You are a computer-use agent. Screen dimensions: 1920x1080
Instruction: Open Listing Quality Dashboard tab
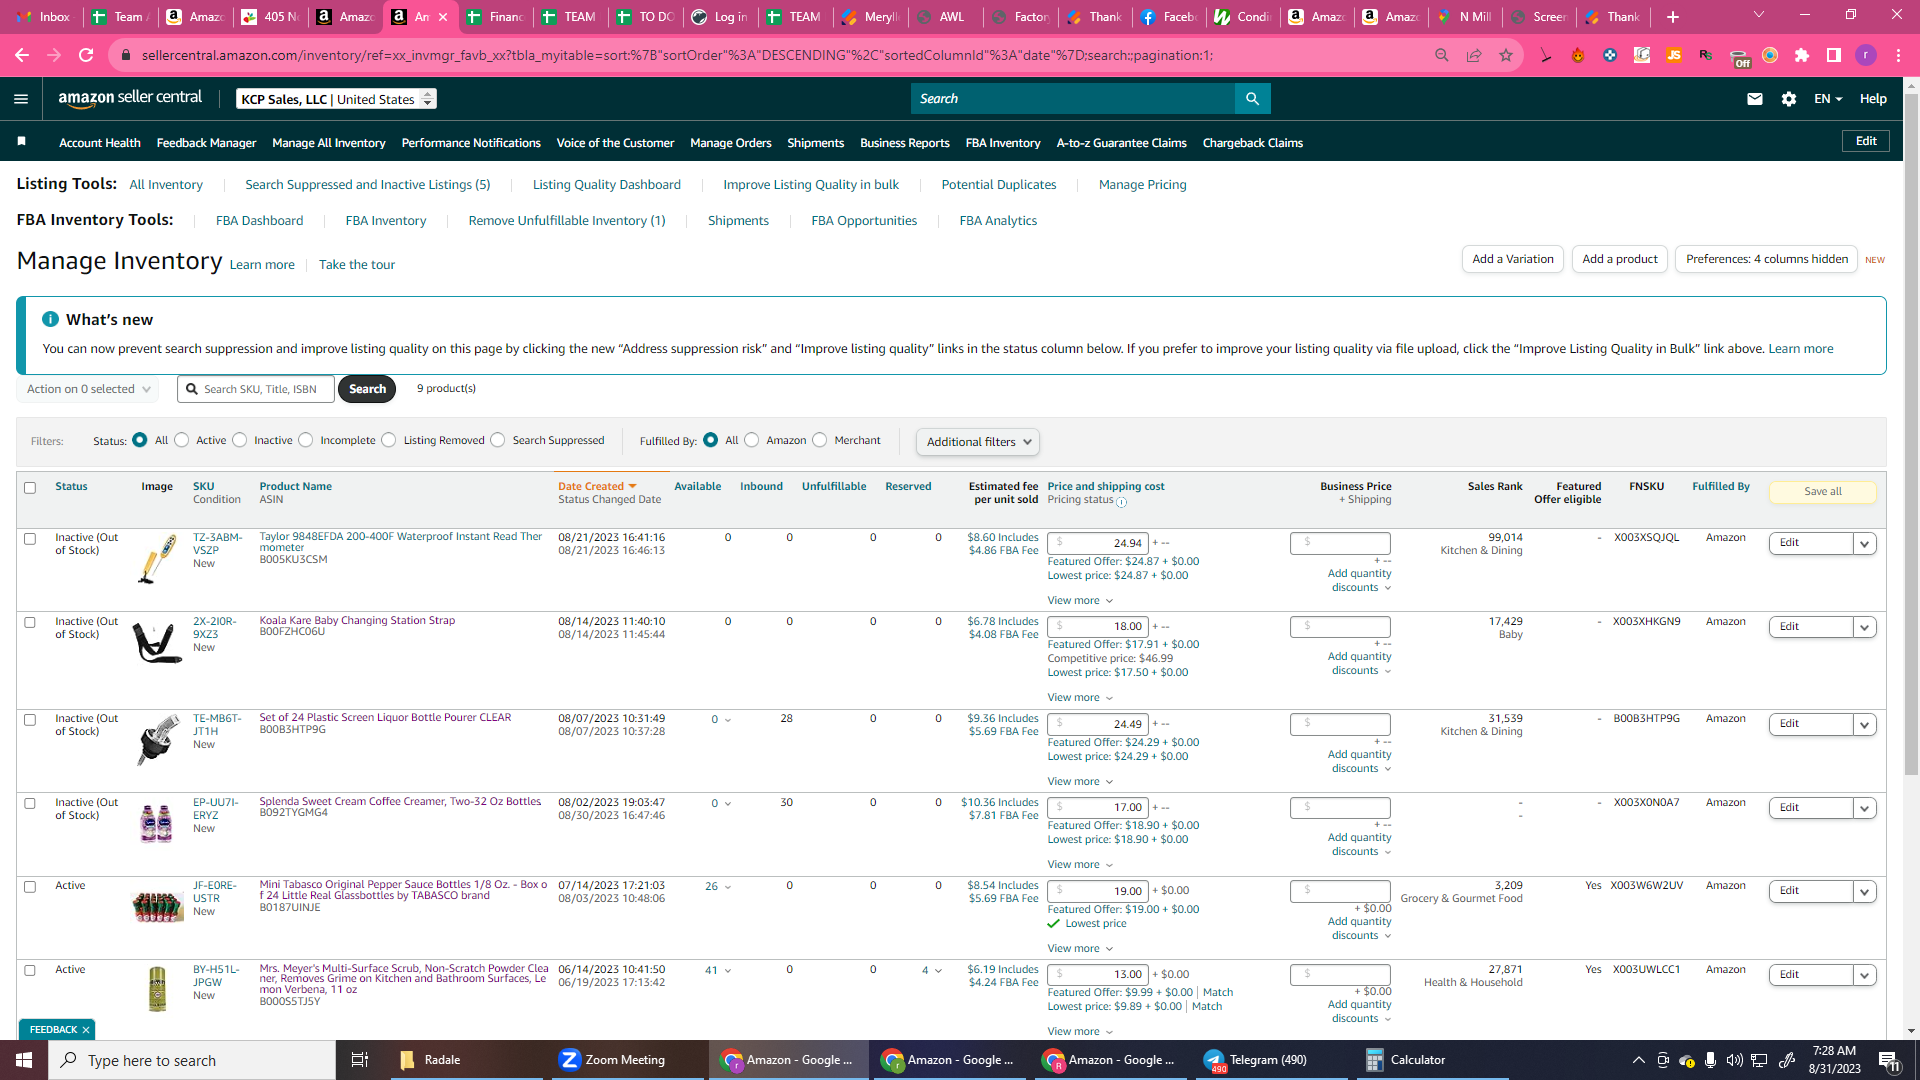(x=607, y=185)
